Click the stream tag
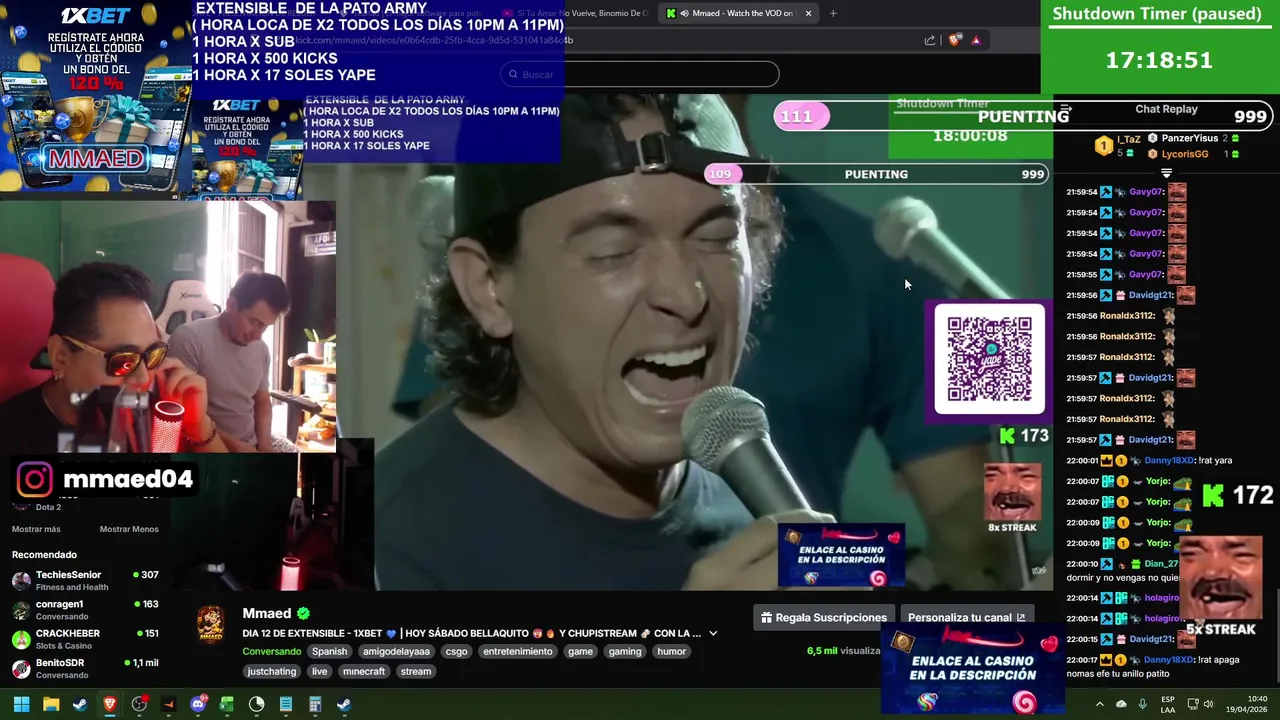This screenshot has height=720, width=1280. click(416, 671)
